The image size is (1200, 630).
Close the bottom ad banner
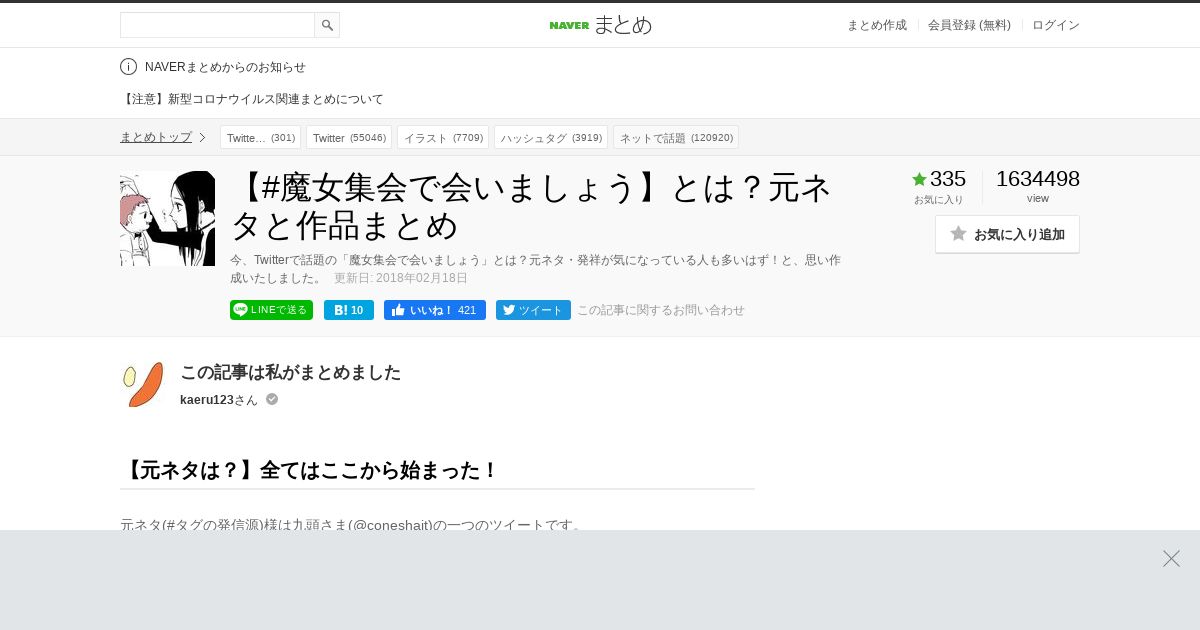pyautogui.click(x=1171, y=558)
